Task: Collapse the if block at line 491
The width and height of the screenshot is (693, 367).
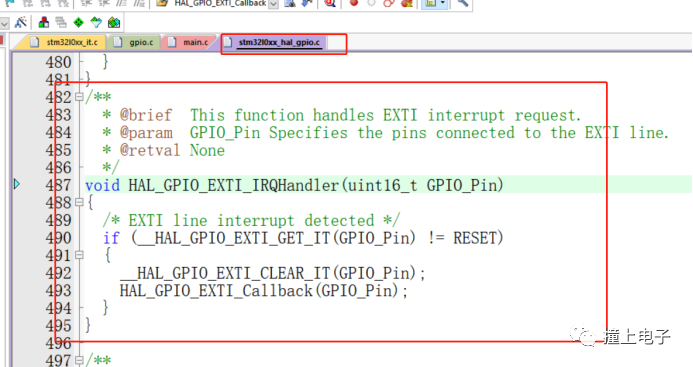Action: pos(79,255)
